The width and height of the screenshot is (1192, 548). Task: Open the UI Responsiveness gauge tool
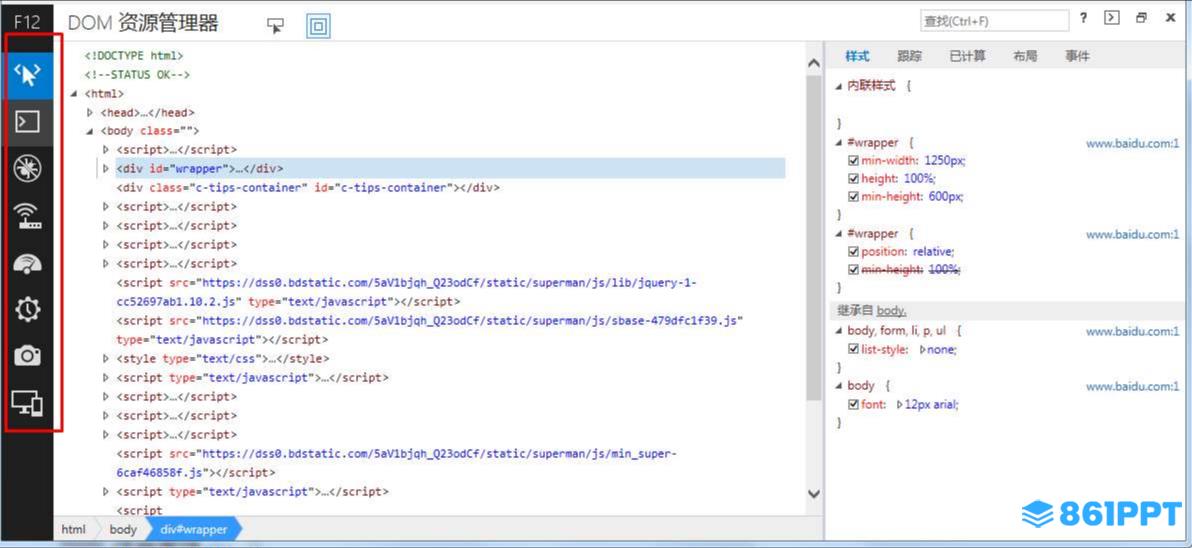pyautogui.click(x=27, y=263)
